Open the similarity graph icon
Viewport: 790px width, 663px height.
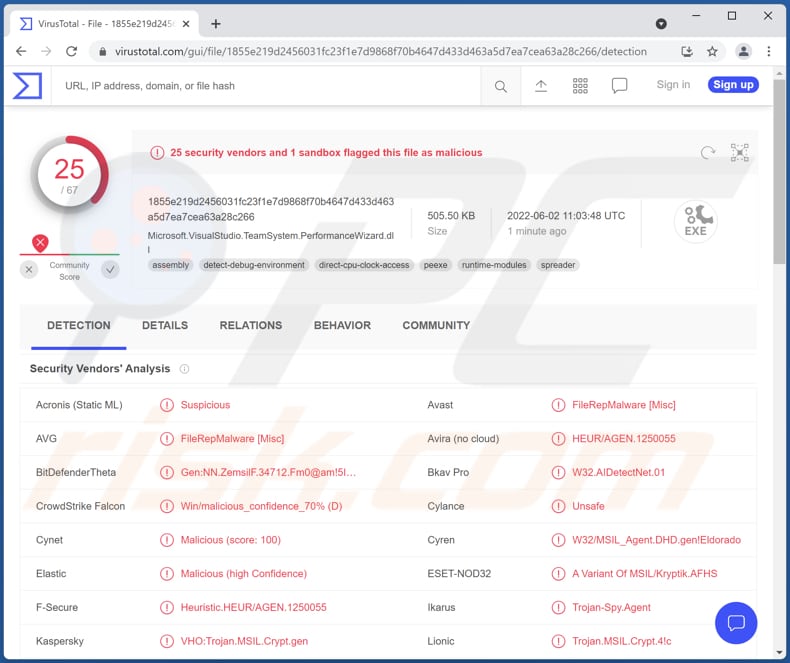(740, 152)
